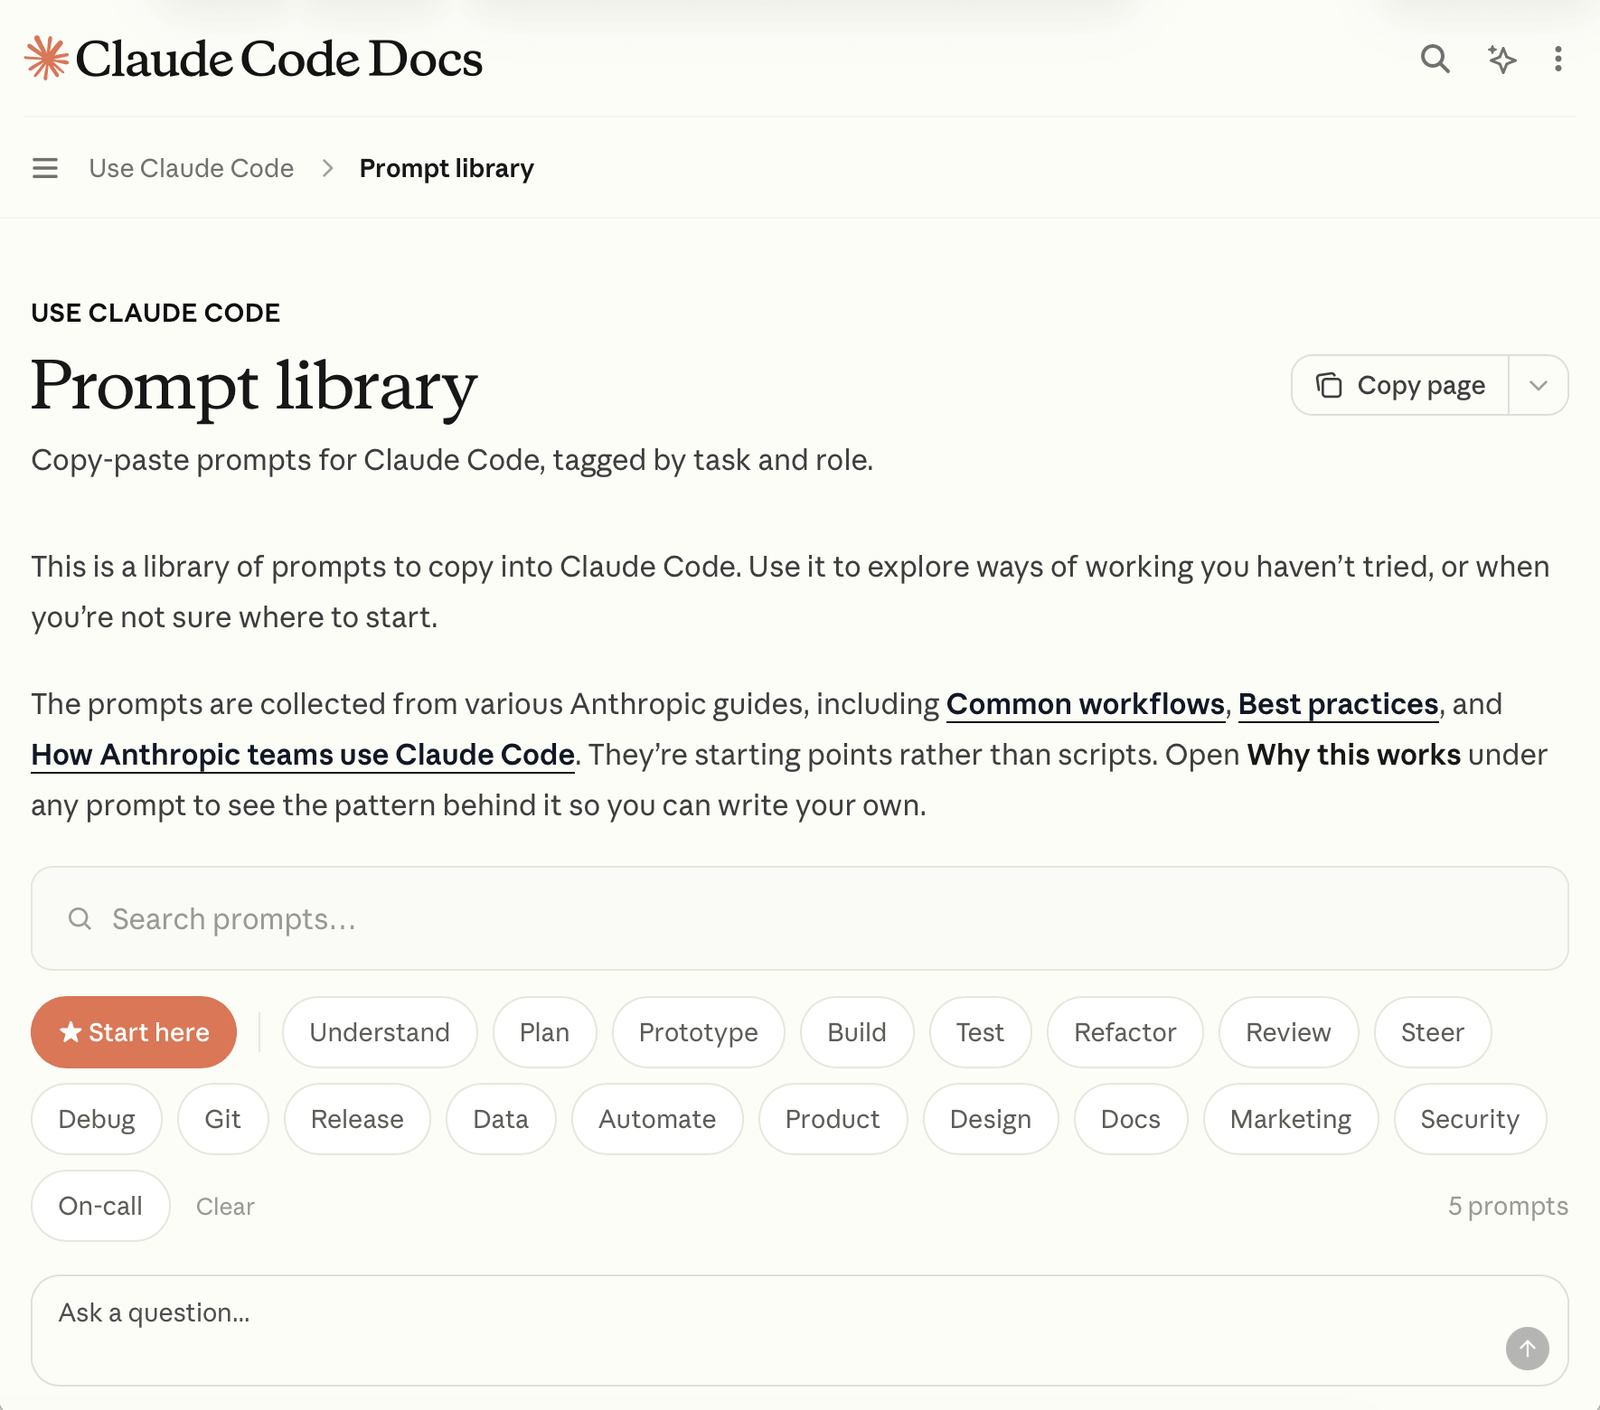Toggle the Plan filter chip
1600x1410 pixels.
pos(545,1032)
